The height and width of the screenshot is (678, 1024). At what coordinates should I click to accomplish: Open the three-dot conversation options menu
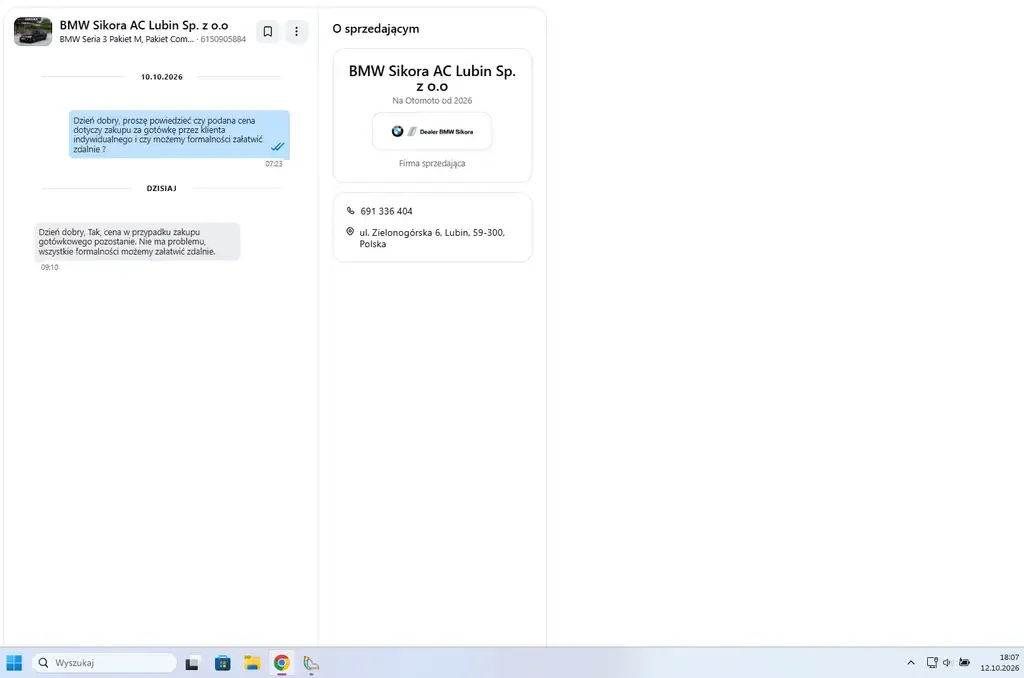pos(296,31)
